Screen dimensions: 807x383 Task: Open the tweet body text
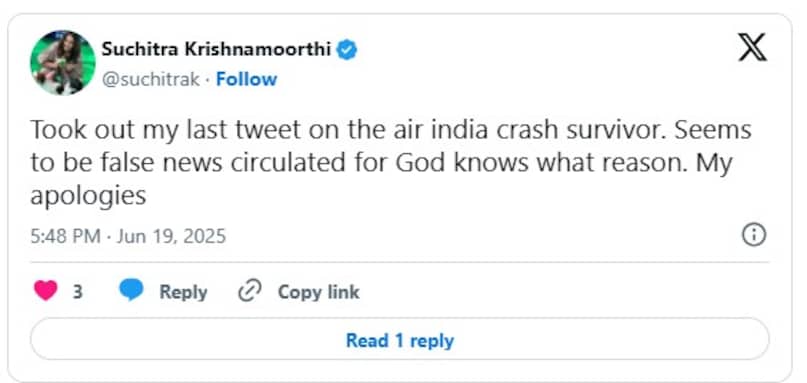(x=391, y=163)
